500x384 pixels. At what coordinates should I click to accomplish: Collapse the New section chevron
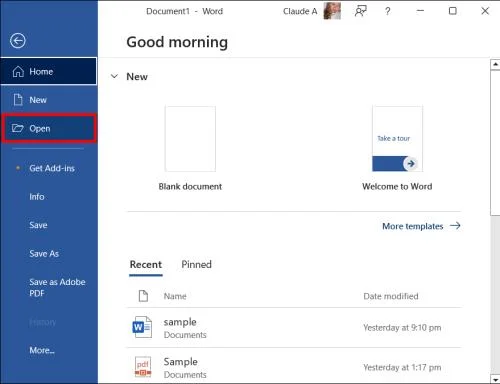(x=114, y=76)
